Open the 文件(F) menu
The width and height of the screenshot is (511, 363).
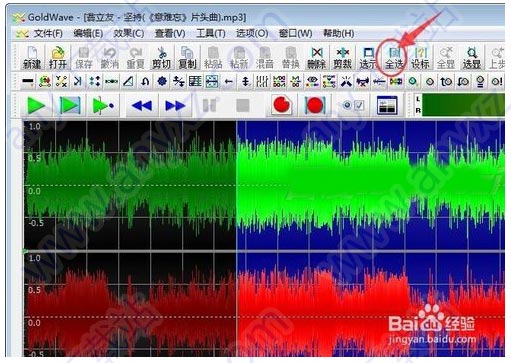click(x=48, y=33)
